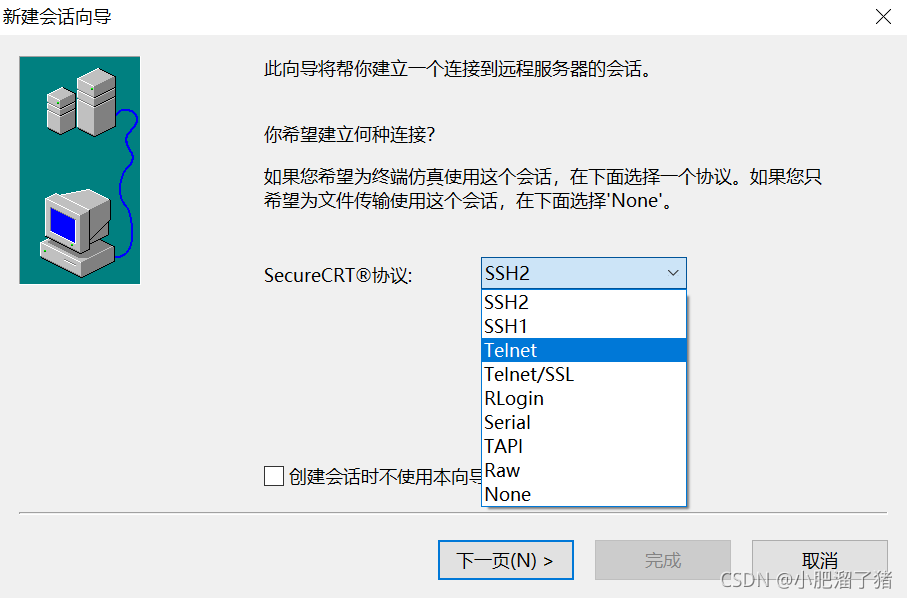The width and height of the screenshot is (907, 598).
Task: Click the desktop computer monitor icon
Action: (78, 232)
